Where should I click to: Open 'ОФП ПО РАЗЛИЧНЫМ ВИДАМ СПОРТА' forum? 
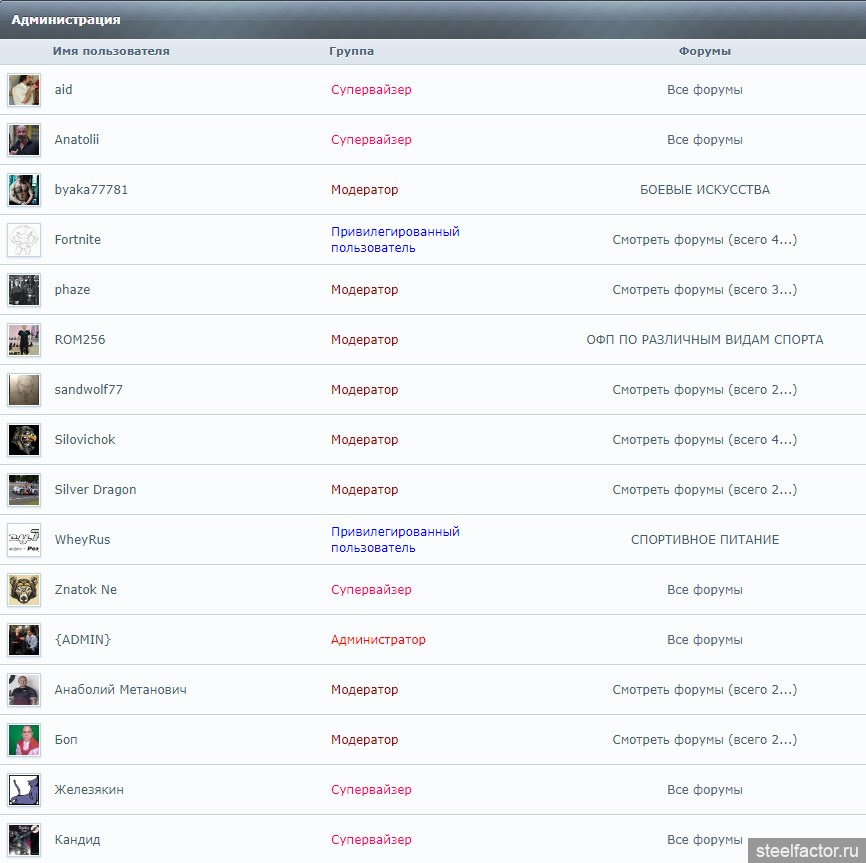(704, 340)
